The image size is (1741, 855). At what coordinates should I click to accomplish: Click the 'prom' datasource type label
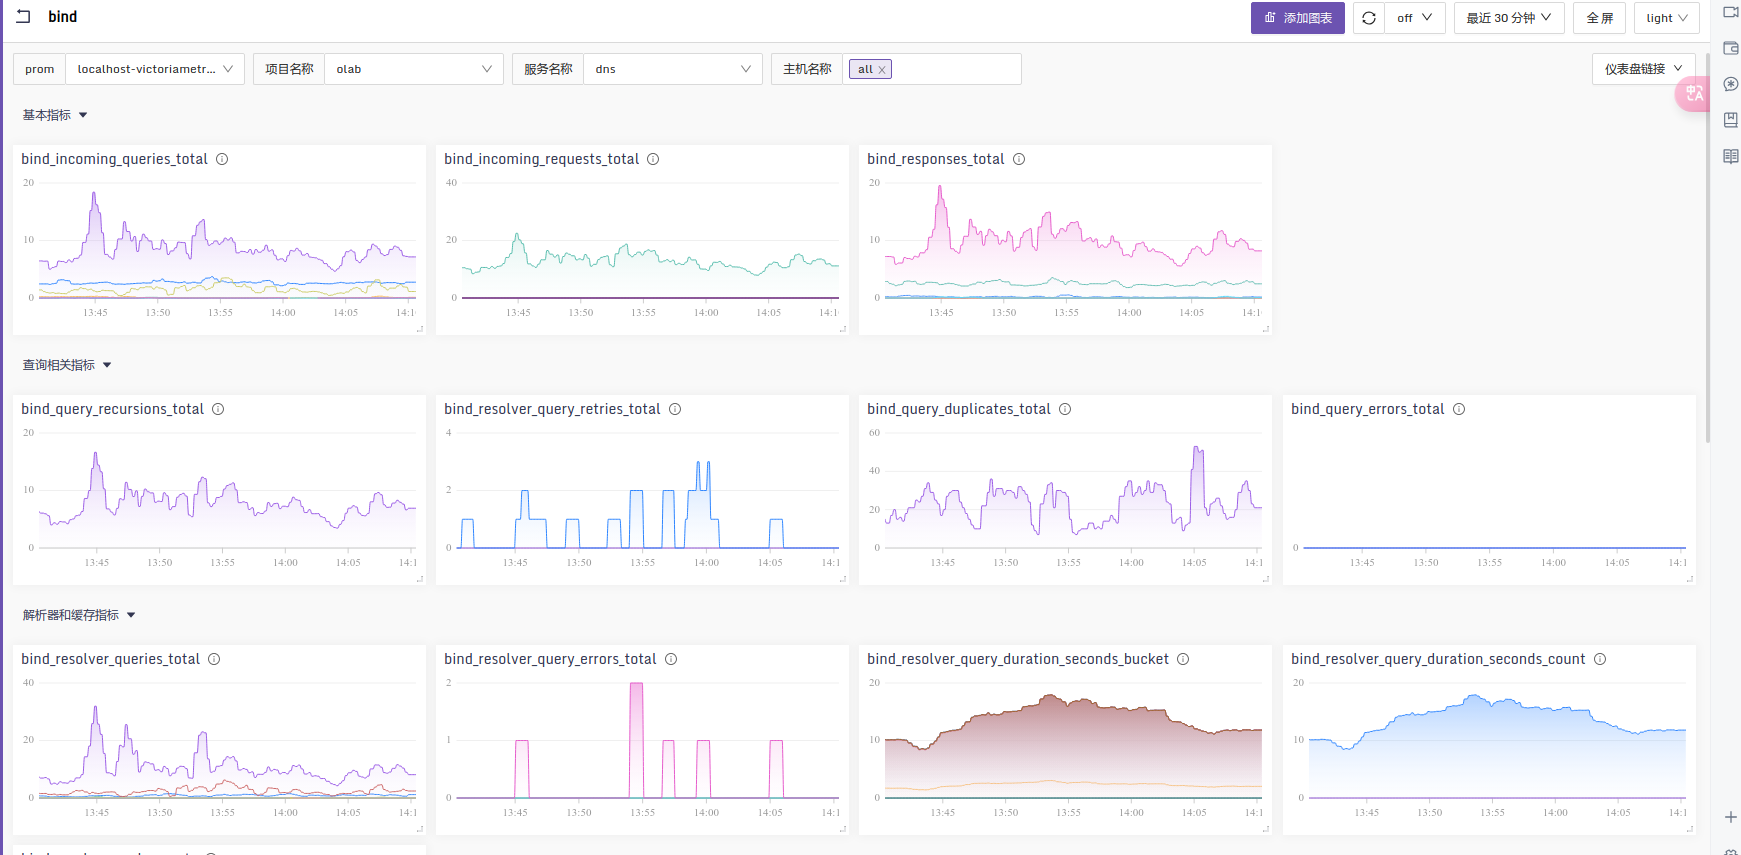[x=40, y=69]
